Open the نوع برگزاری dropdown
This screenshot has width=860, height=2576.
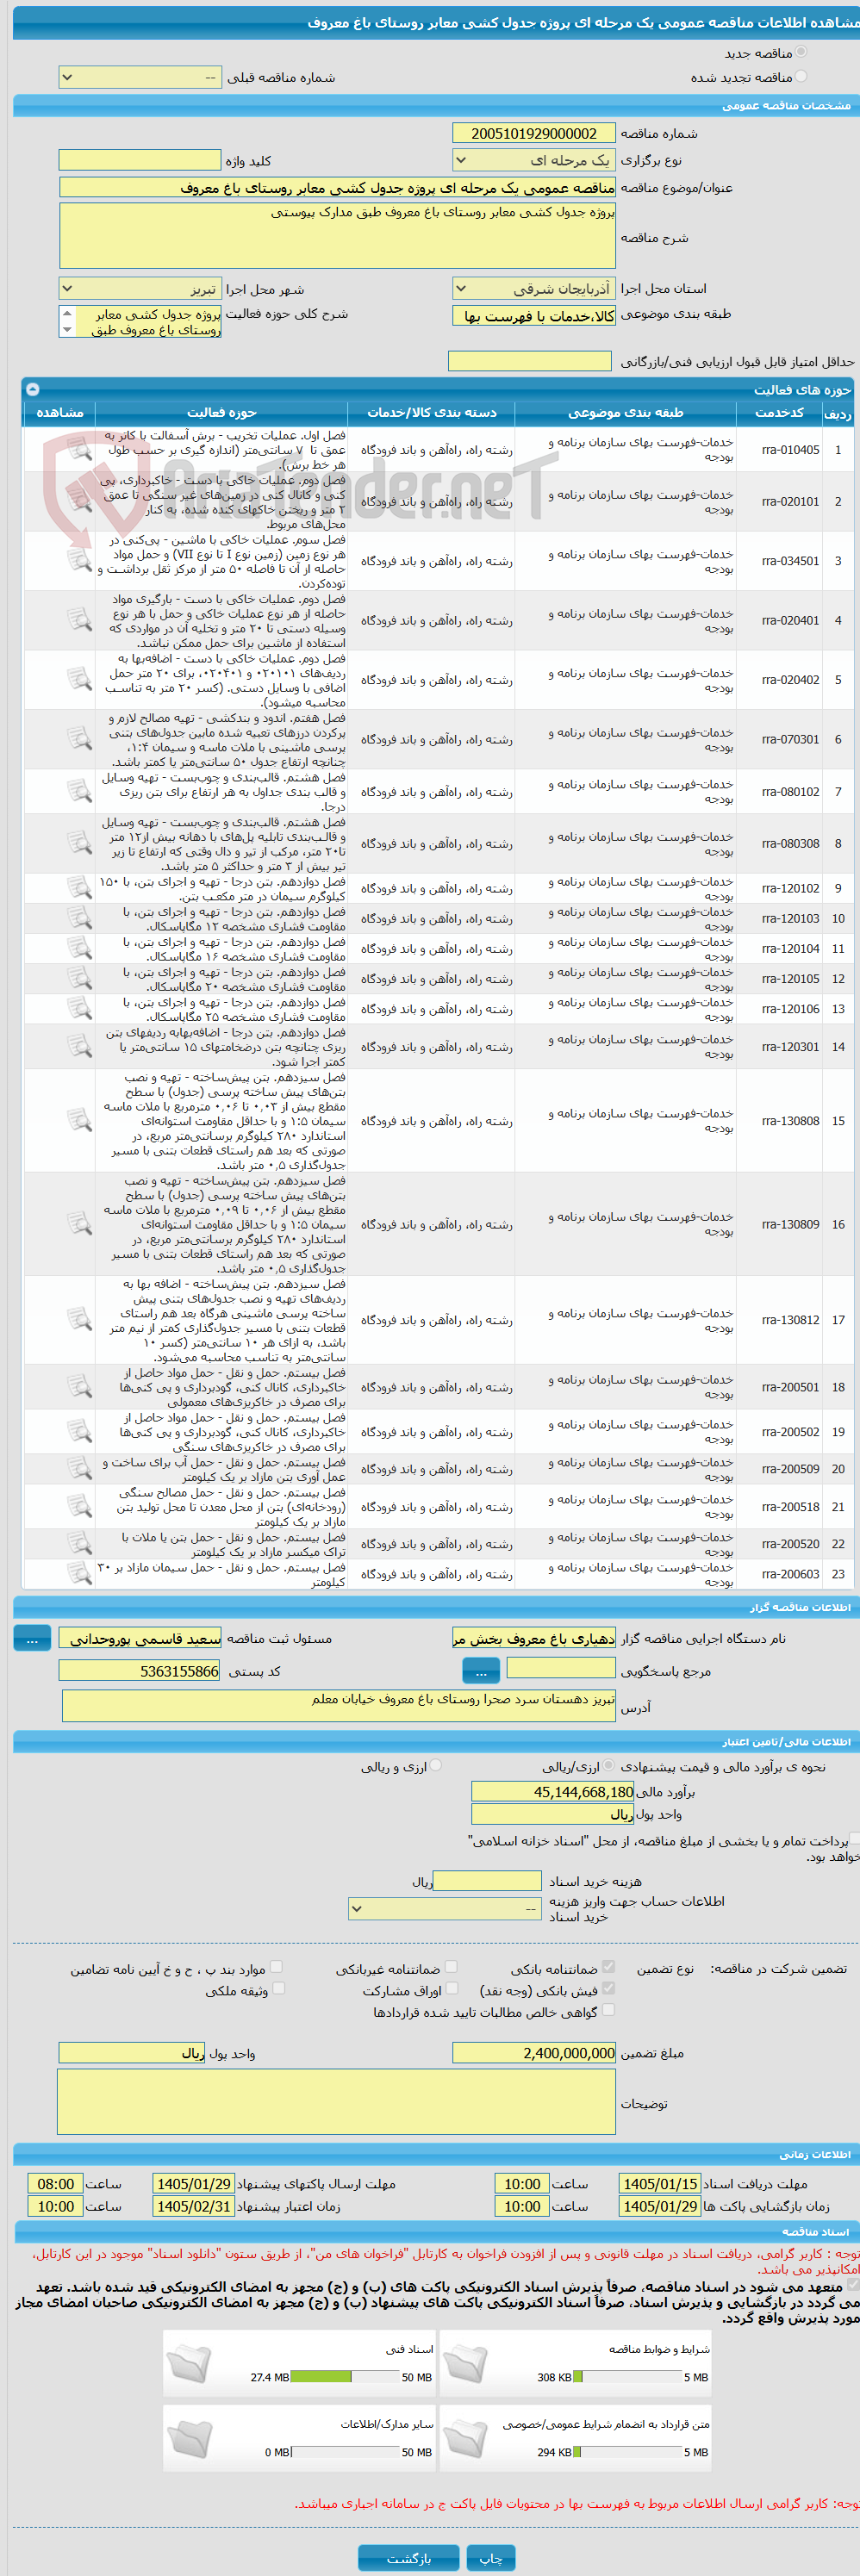[534, 160]
